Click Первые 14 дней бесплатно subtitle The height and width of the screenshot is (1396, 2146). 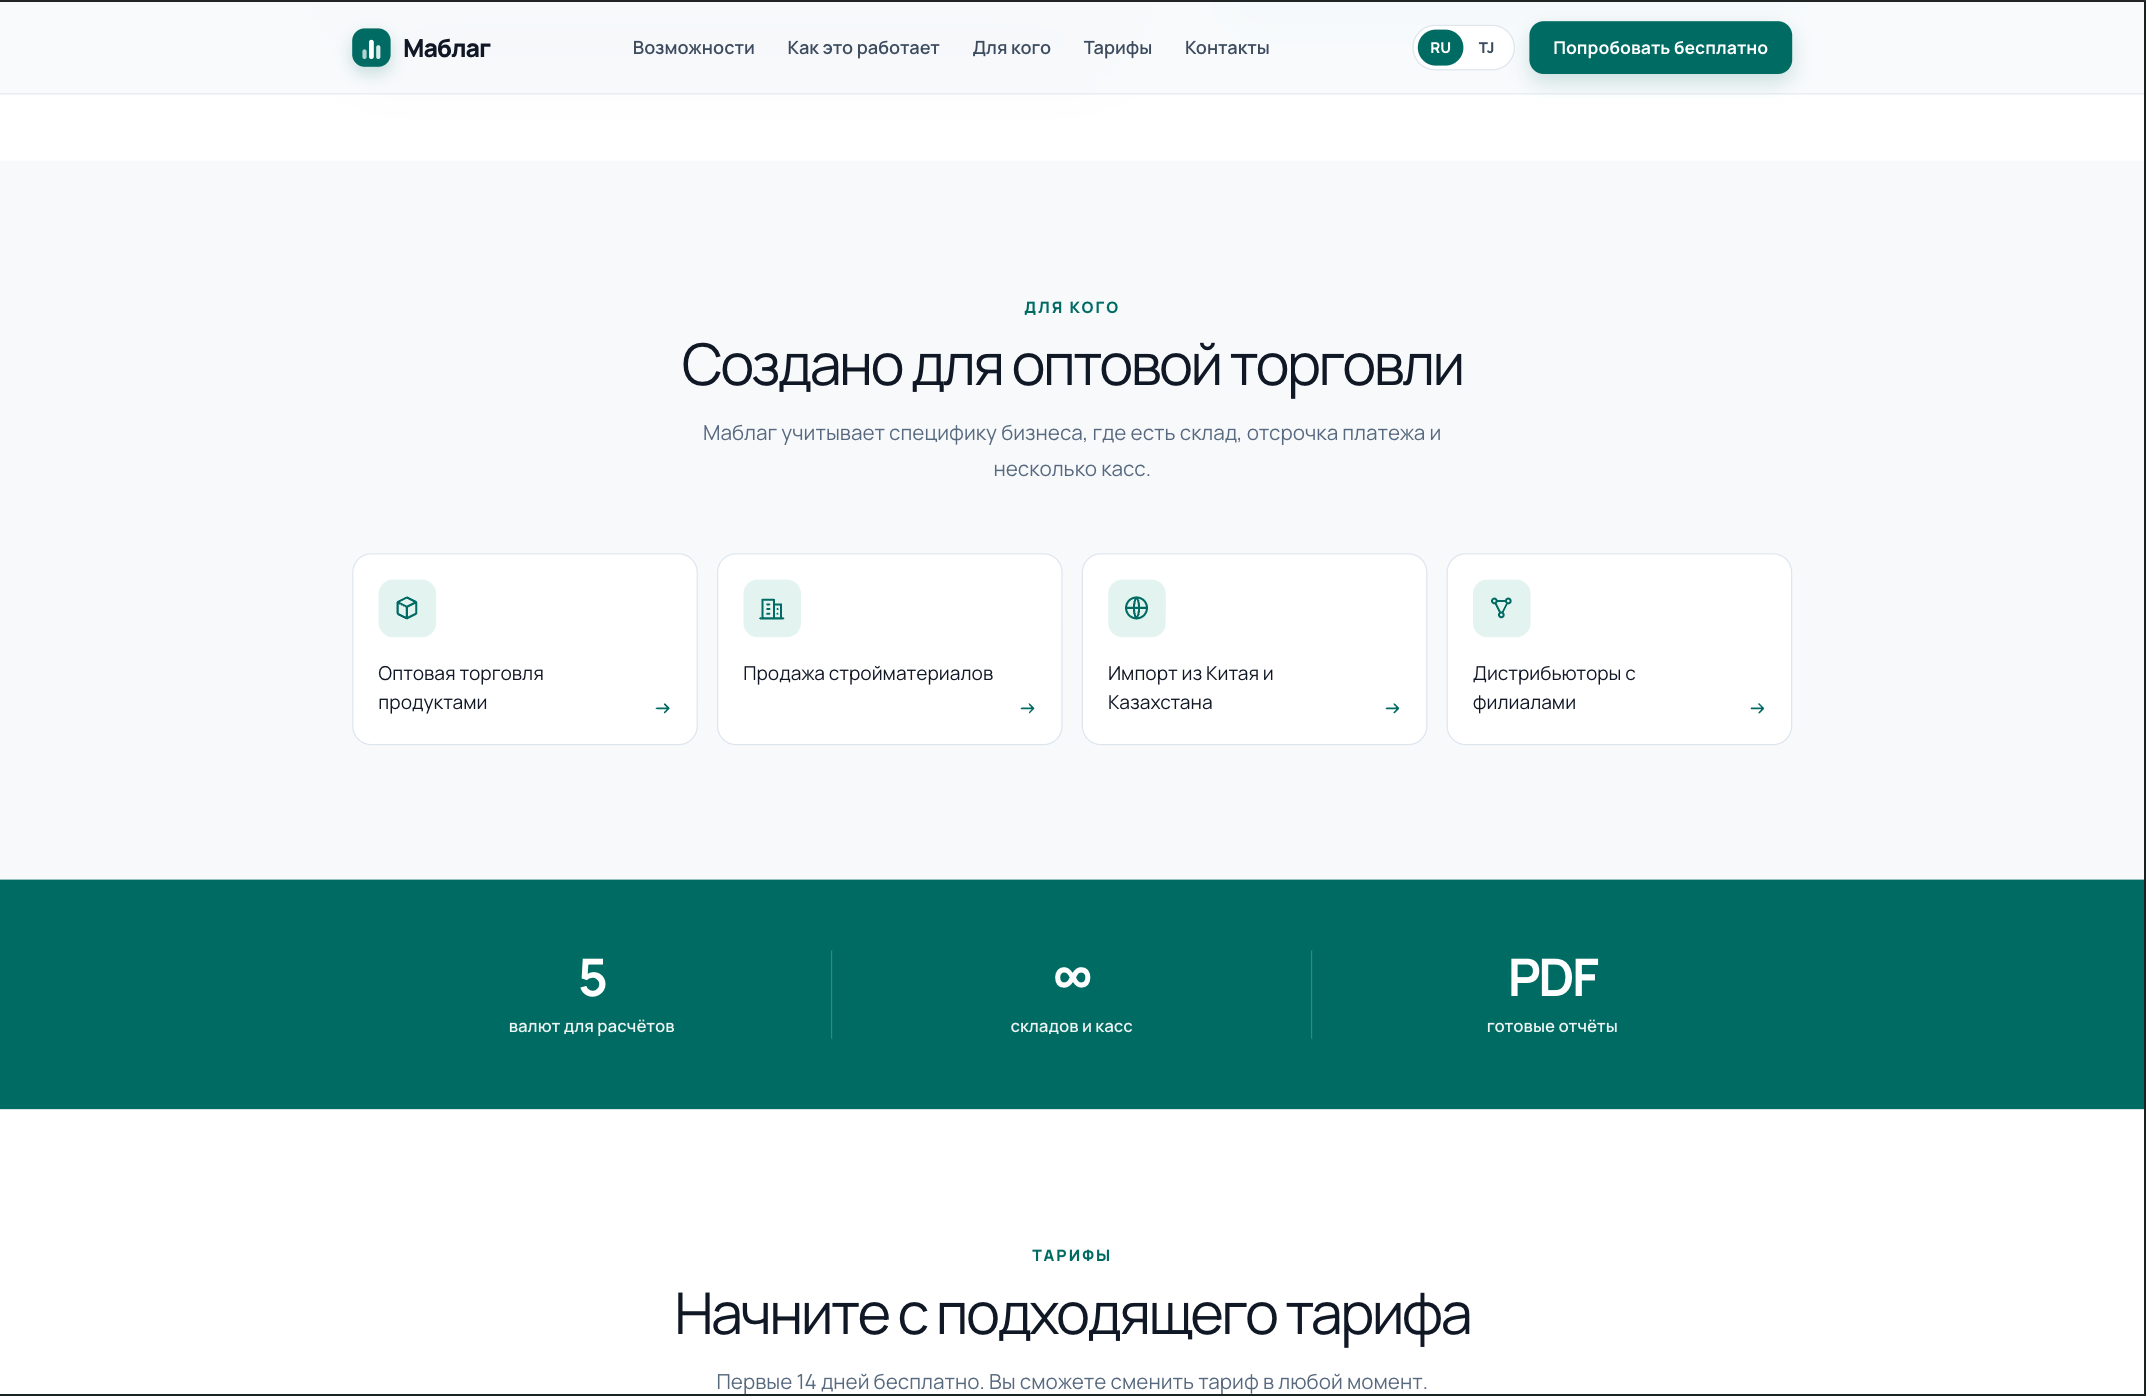tap(1072, 1382)
